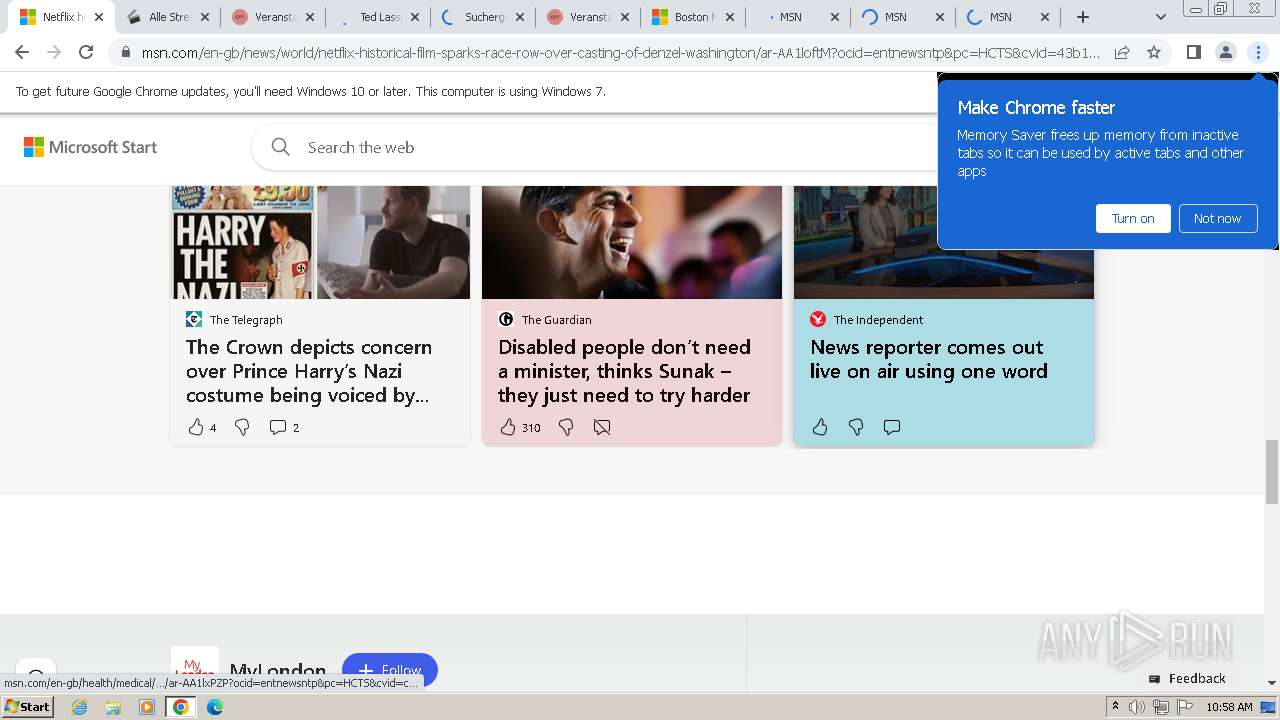Click the Chrome taskbar icon
The width and height of the screenshot is (1280, 720).
[180, 707]
